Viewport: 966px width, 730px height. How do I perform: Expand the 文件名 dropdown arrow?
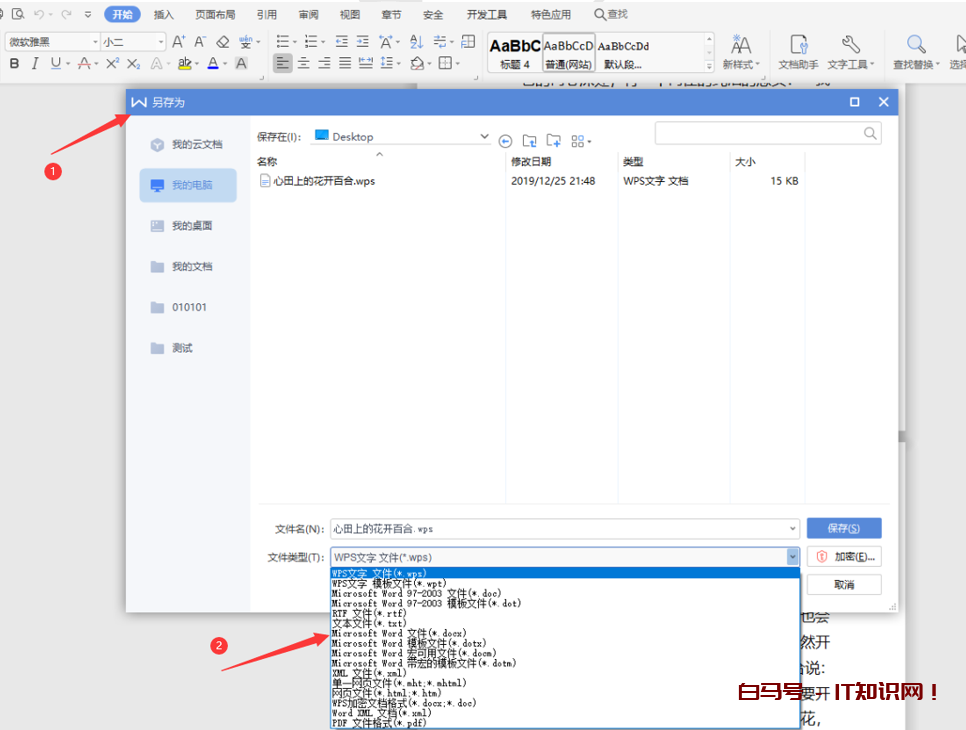point(792,528)
